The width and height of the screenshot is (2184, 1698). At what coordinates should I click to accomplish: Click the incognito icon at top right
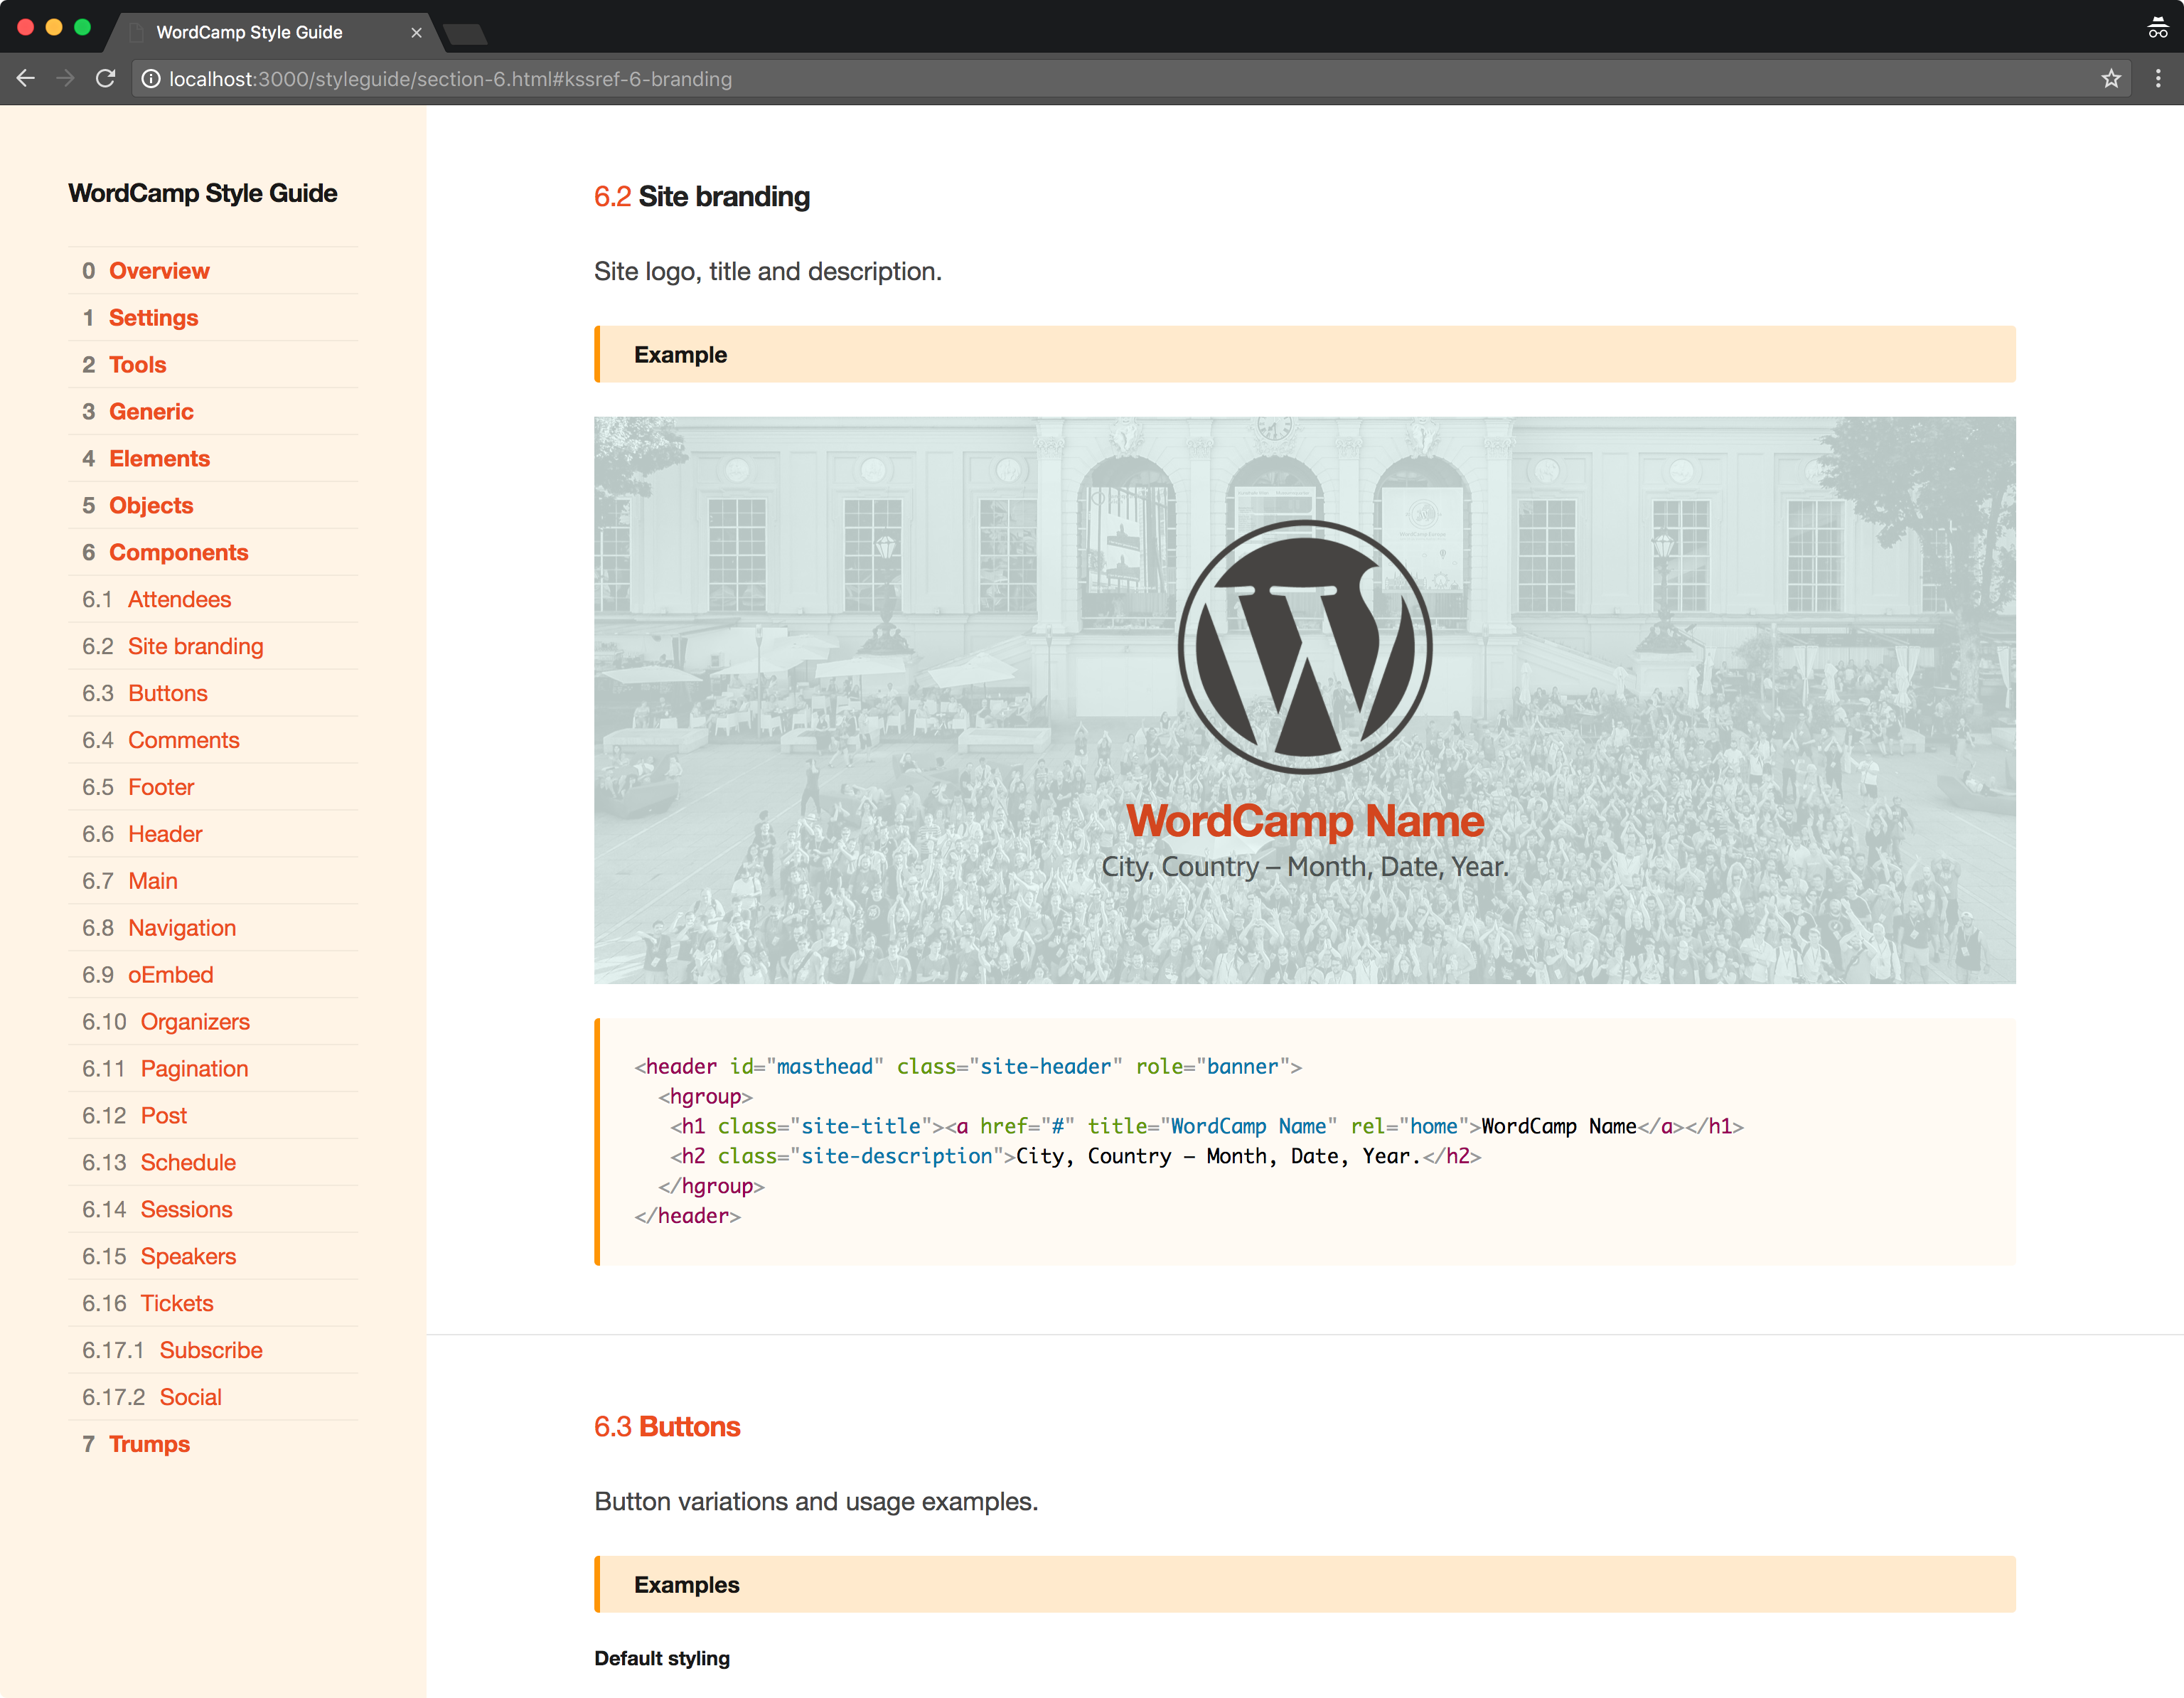pos(2157,29)
